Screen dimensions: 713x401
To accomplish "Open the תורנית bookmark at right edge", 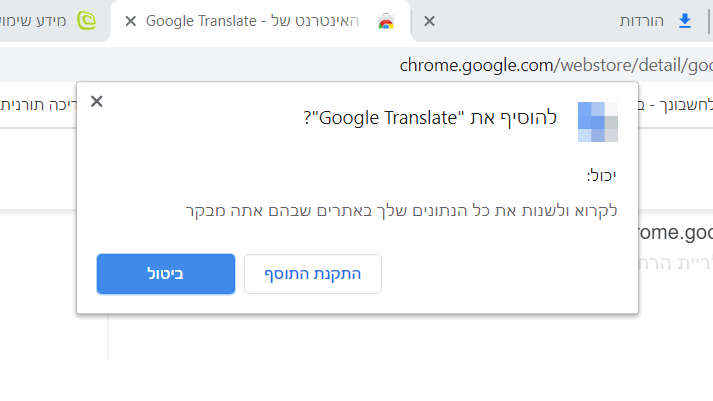I will point(35,102).
